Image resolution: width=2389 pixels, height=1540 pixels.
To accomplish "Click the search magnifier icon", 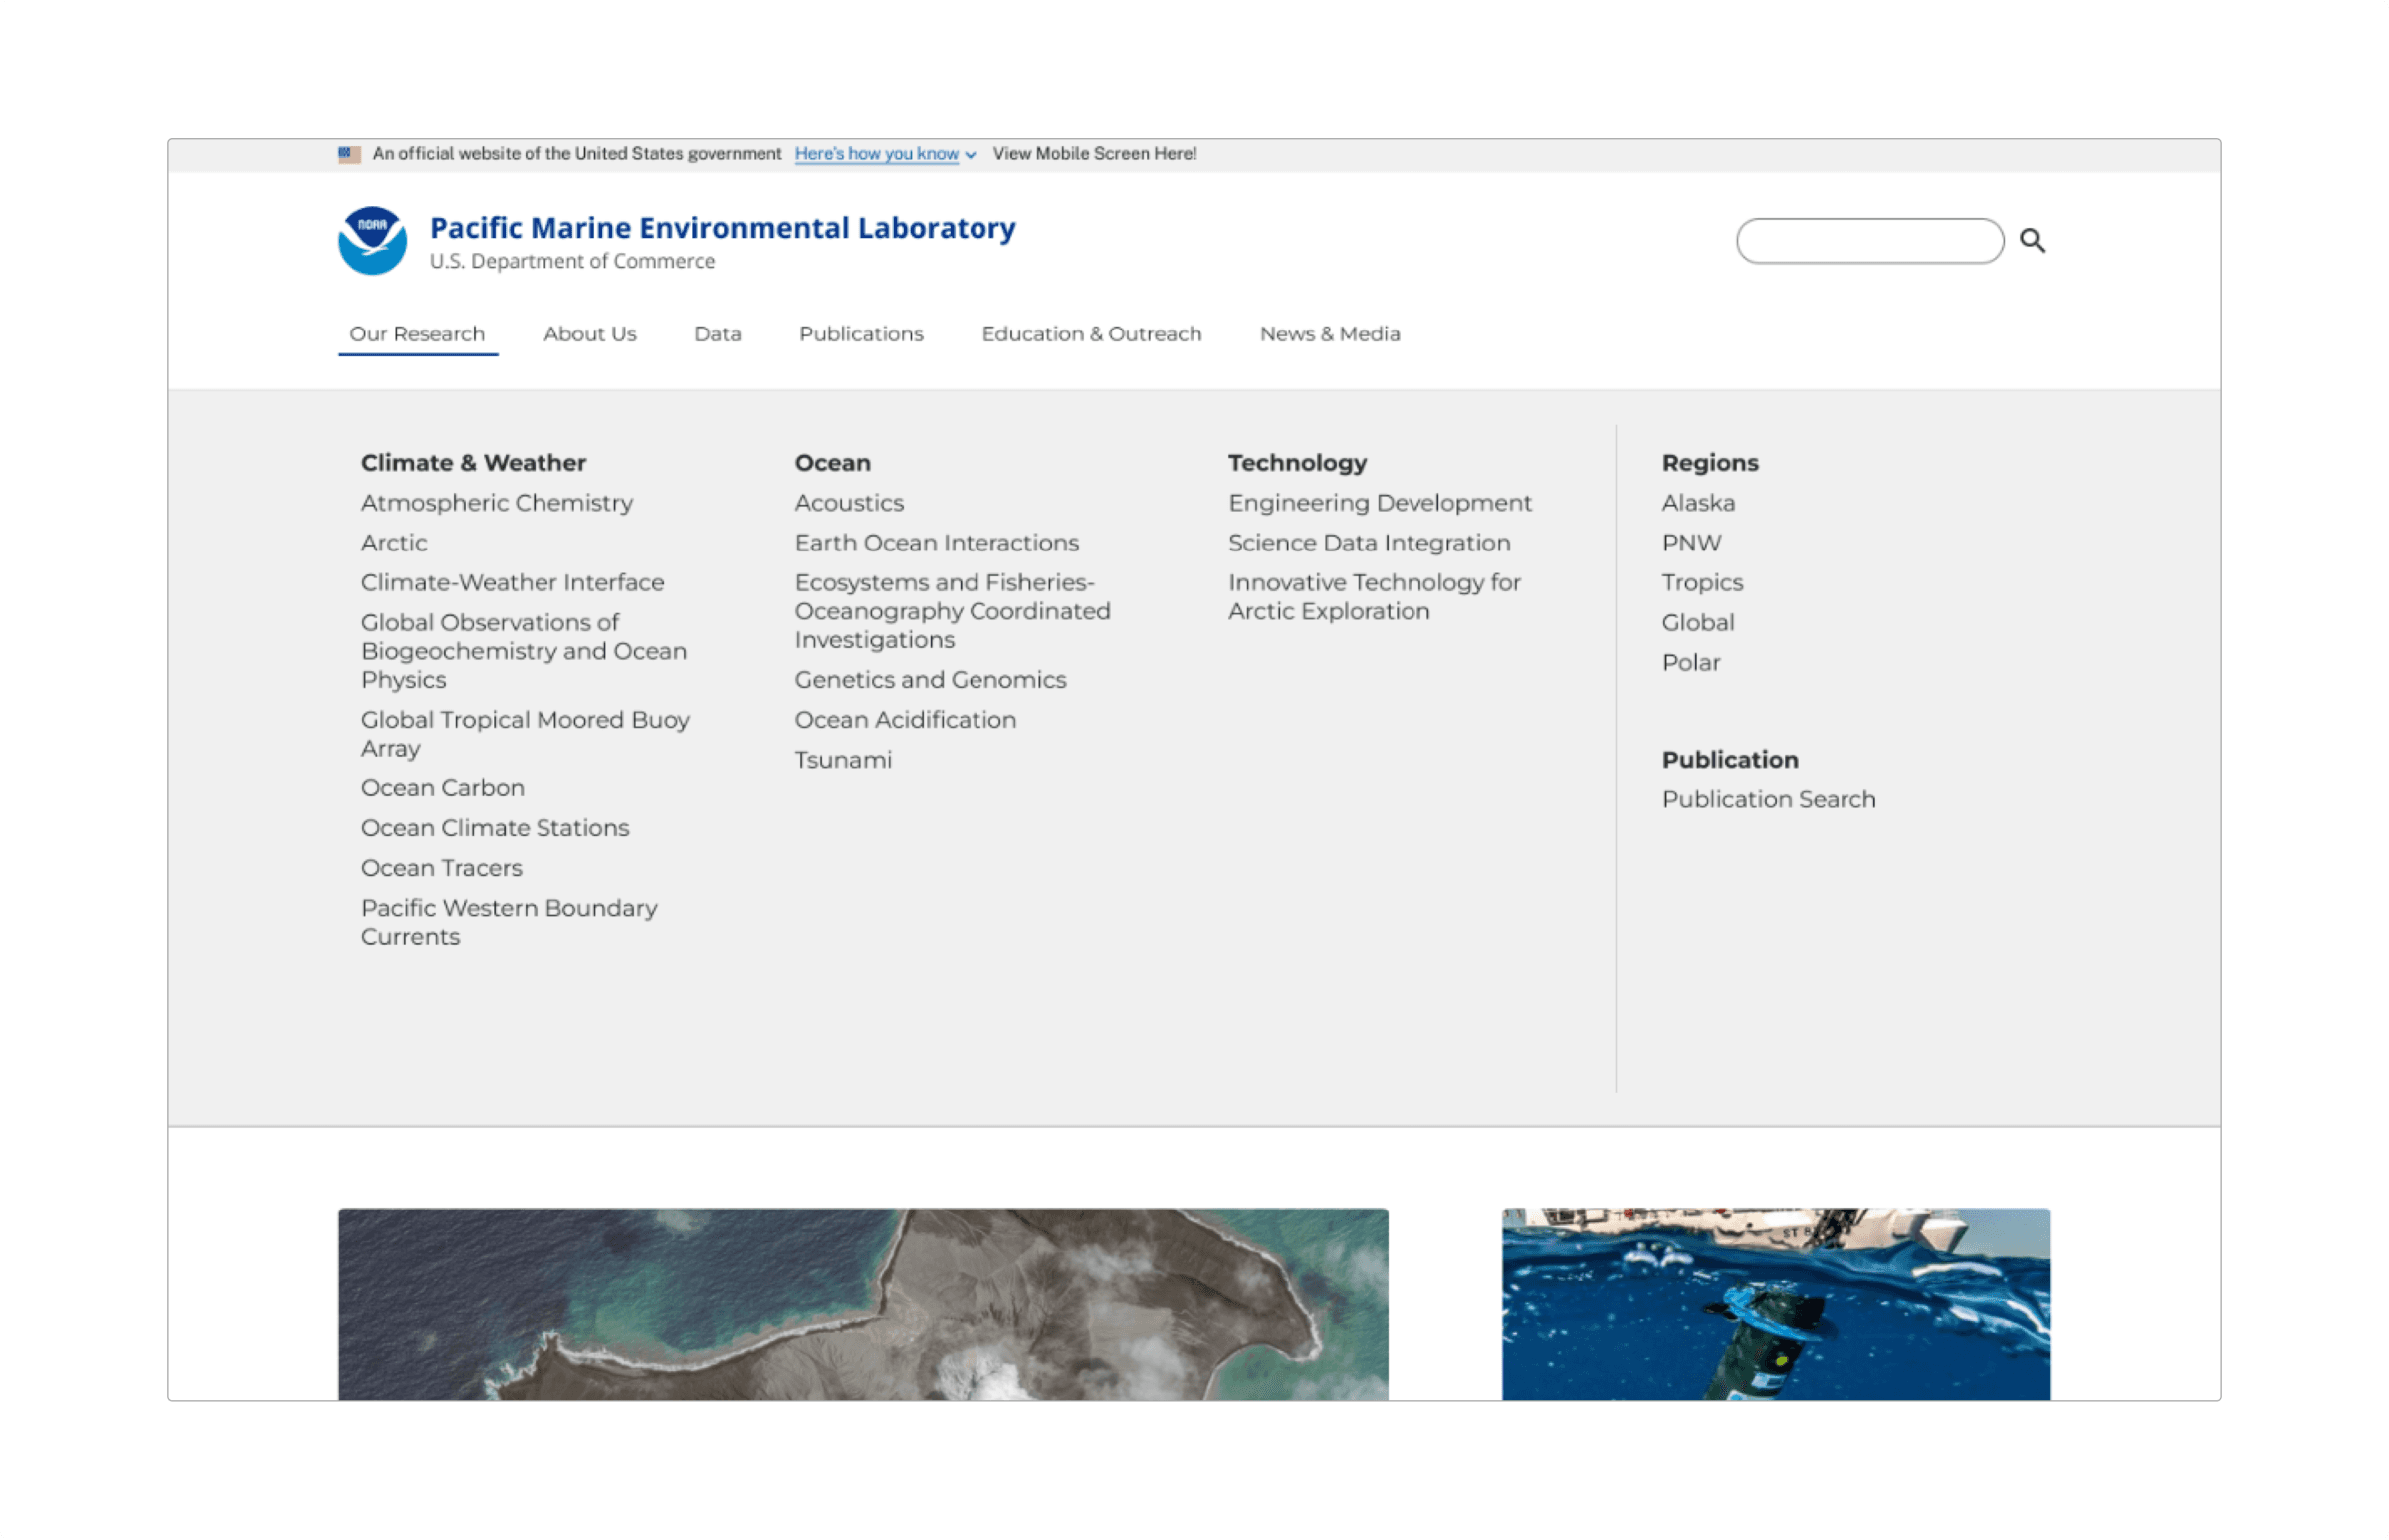I will [x=2031, y=241].
